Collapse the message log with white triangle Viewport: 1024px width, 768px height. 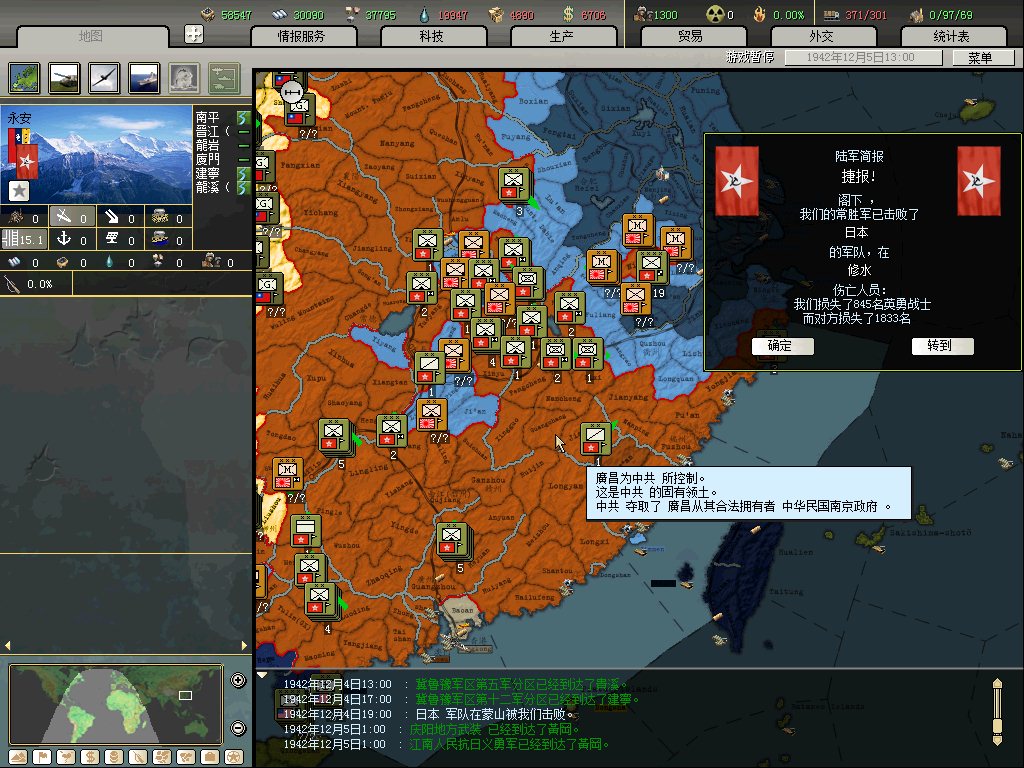point(263,675)
